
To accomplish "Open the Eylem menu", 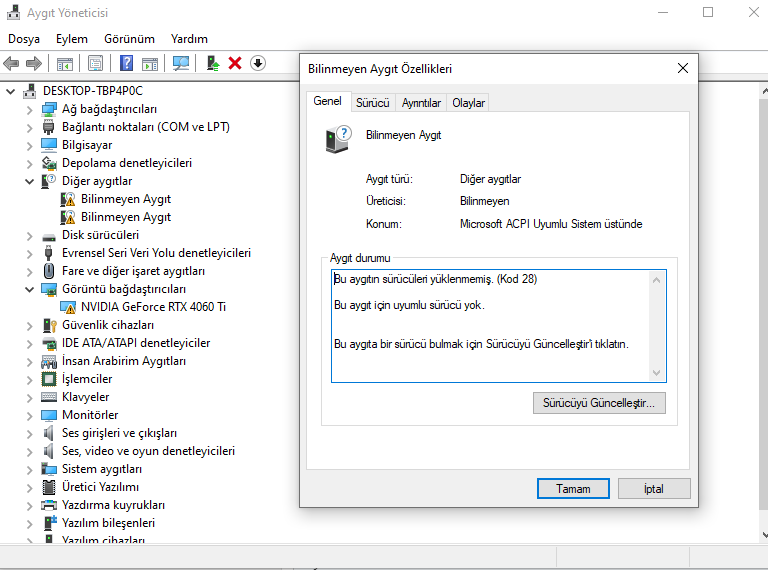I will tap(72, 39).
